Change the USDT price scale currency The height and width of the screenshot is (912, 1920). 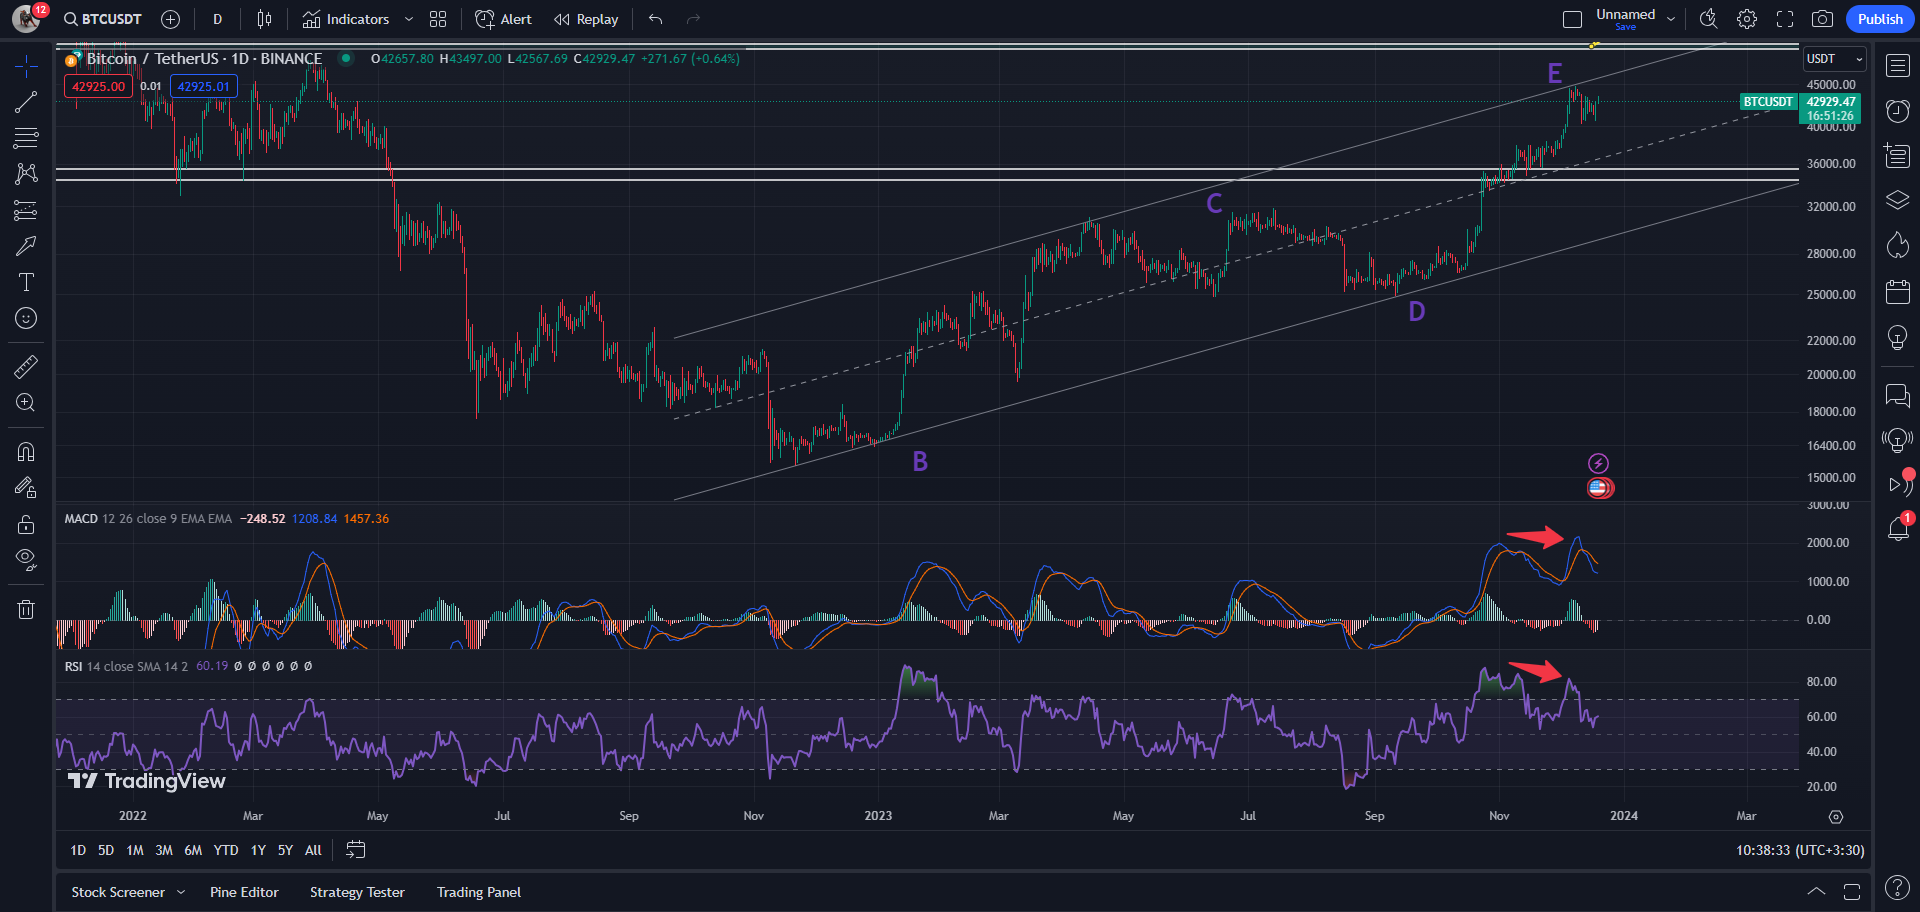click(x=1835, y=59)
